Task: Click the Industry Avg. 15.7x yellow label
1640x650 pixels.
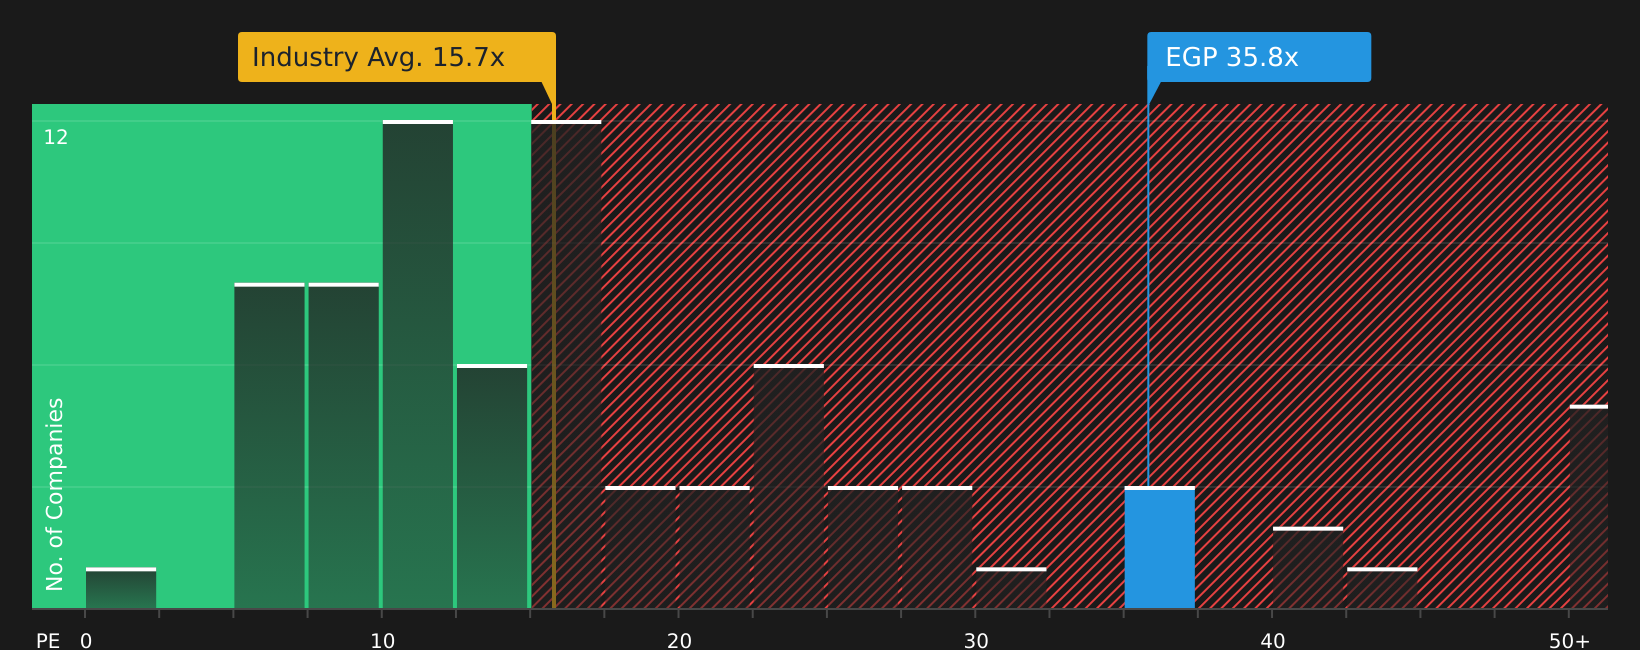Action: point(396,57)
